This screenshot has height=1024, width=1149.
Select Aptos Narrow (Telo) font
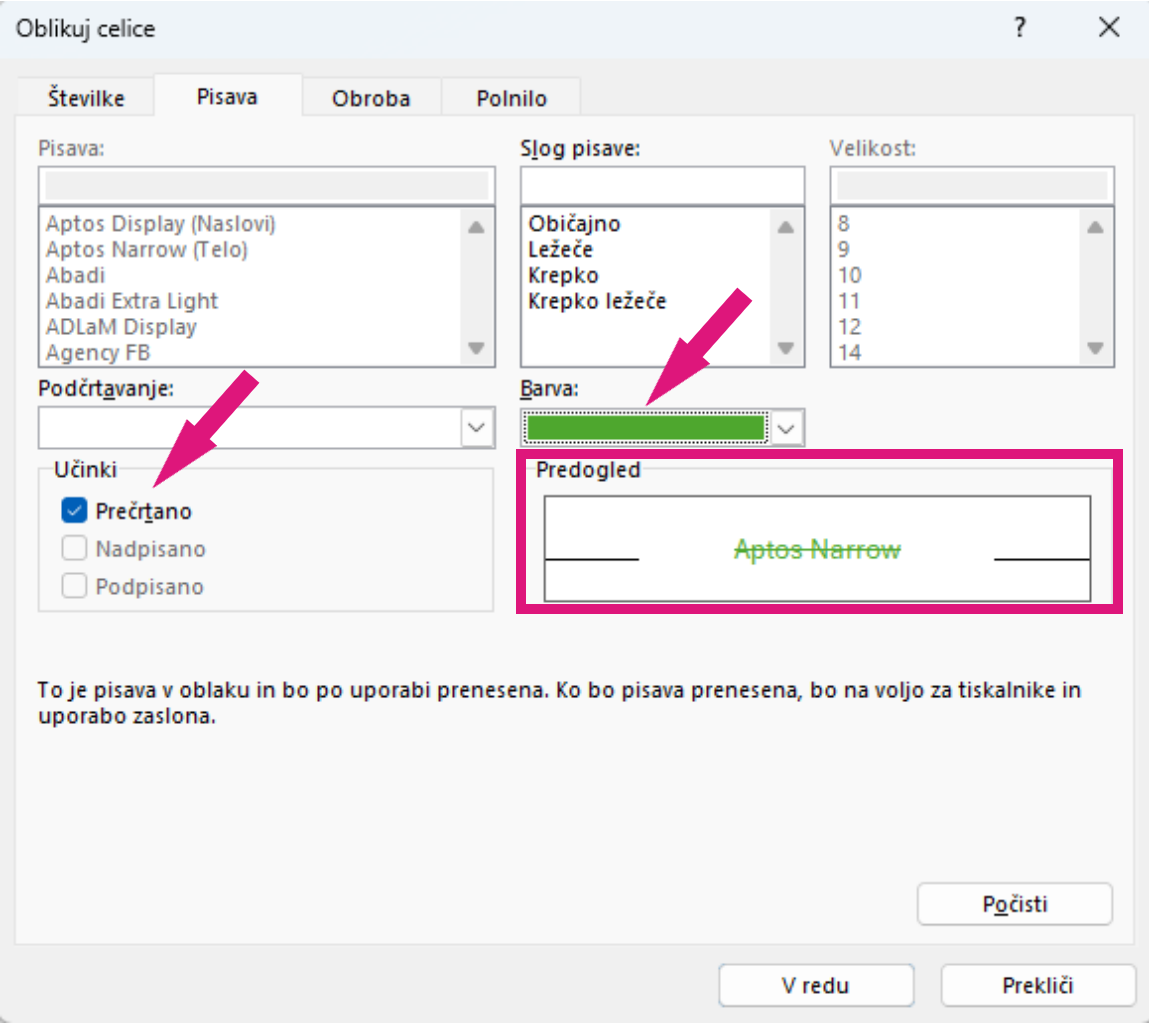pyautogui.click(x=147, y=249)
